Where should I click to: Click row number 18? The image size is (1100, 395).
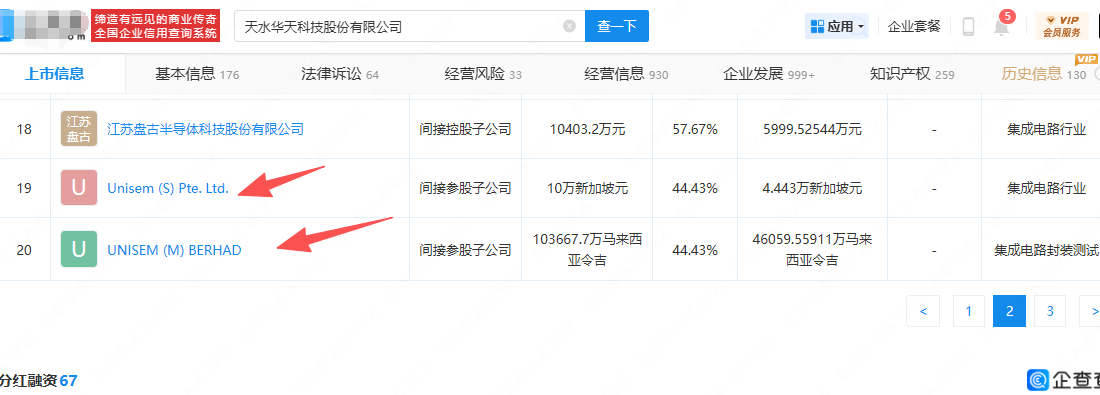pyautogui.click(x=25, y=129)
